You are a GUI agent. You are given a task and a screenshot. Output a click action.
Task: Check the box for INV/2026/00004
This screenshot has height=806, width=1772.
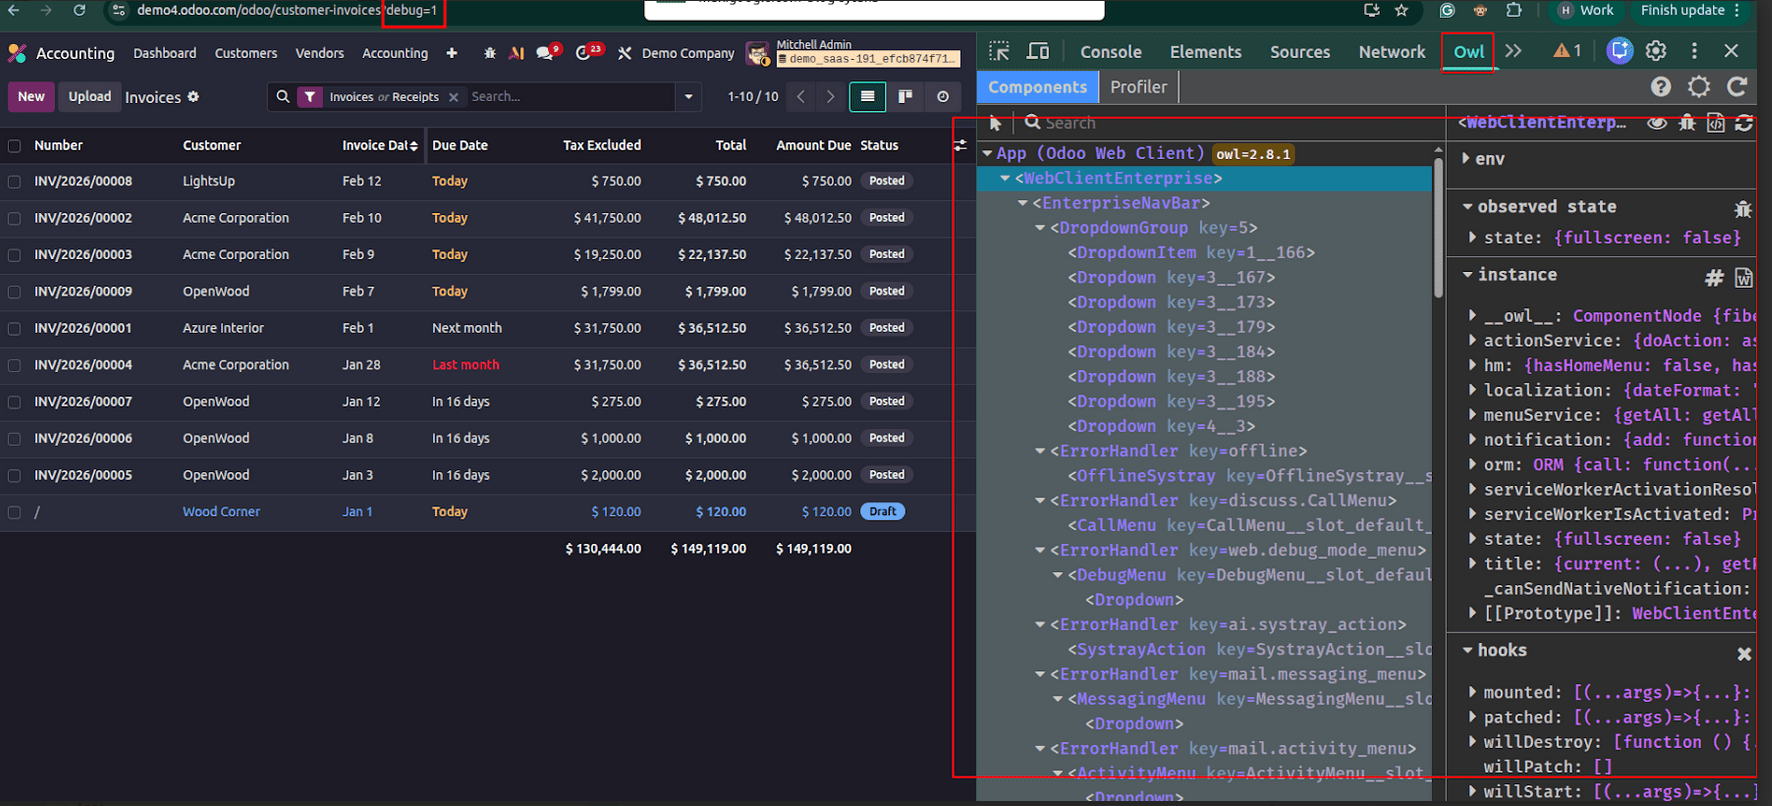pos(14,365)
